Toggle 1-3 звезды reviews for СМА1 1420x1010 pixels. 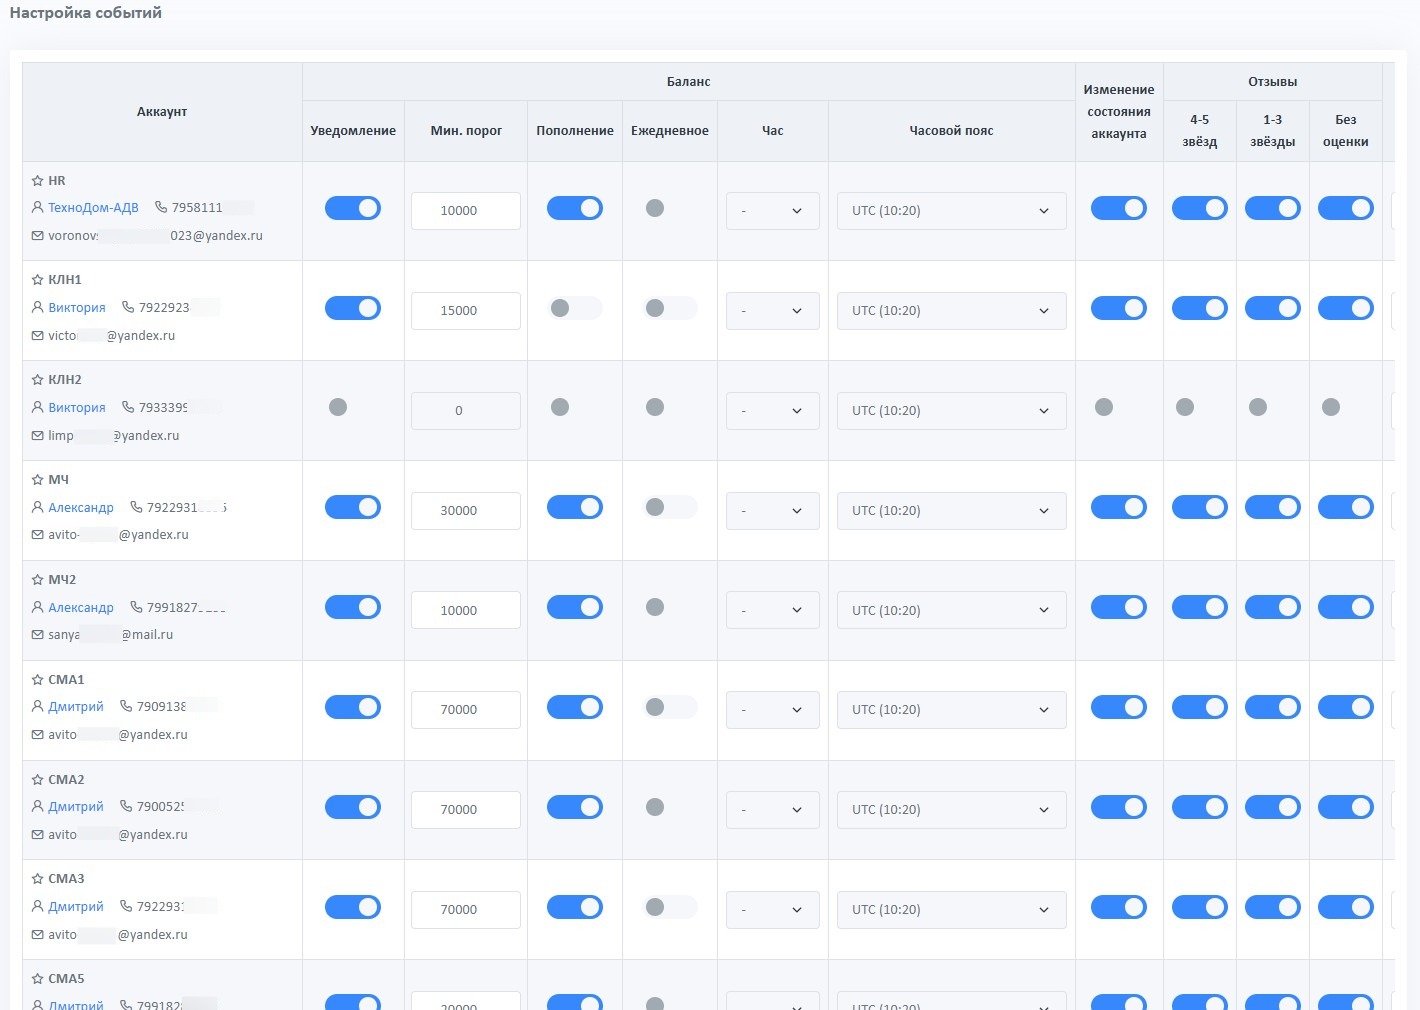coord(1273,708)
